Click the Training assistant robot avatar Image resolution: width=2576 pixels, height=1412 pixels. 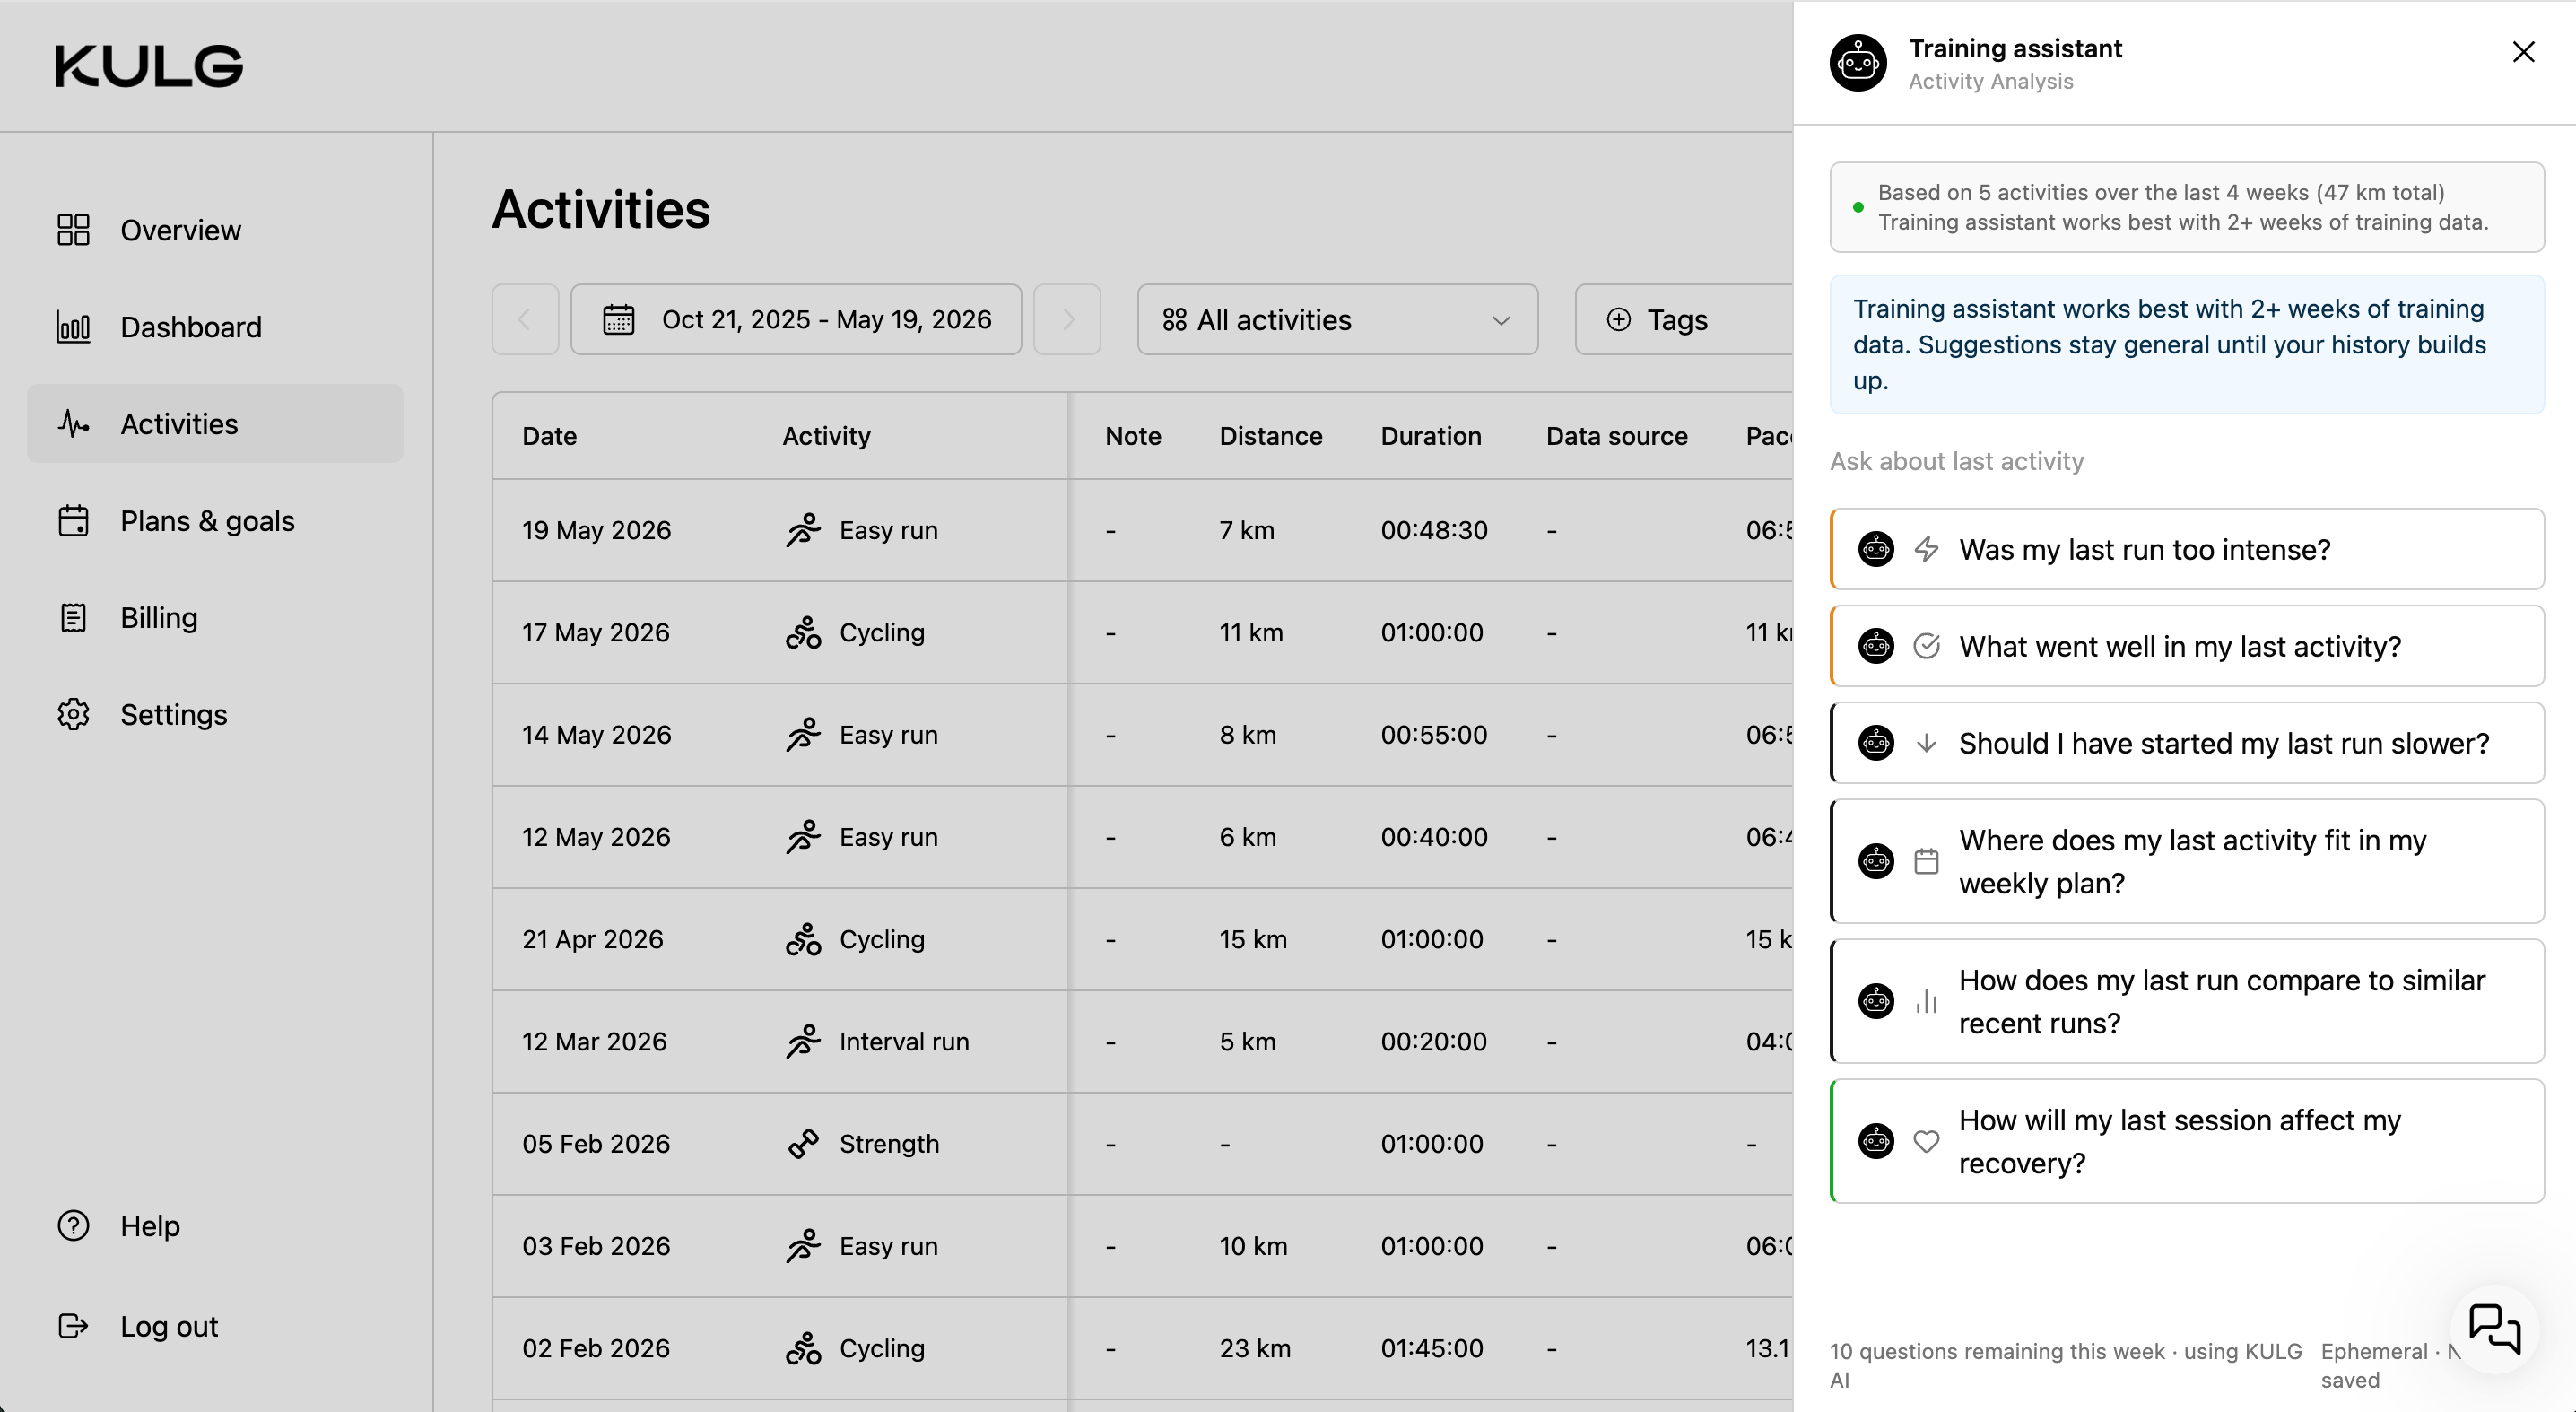1858,63
